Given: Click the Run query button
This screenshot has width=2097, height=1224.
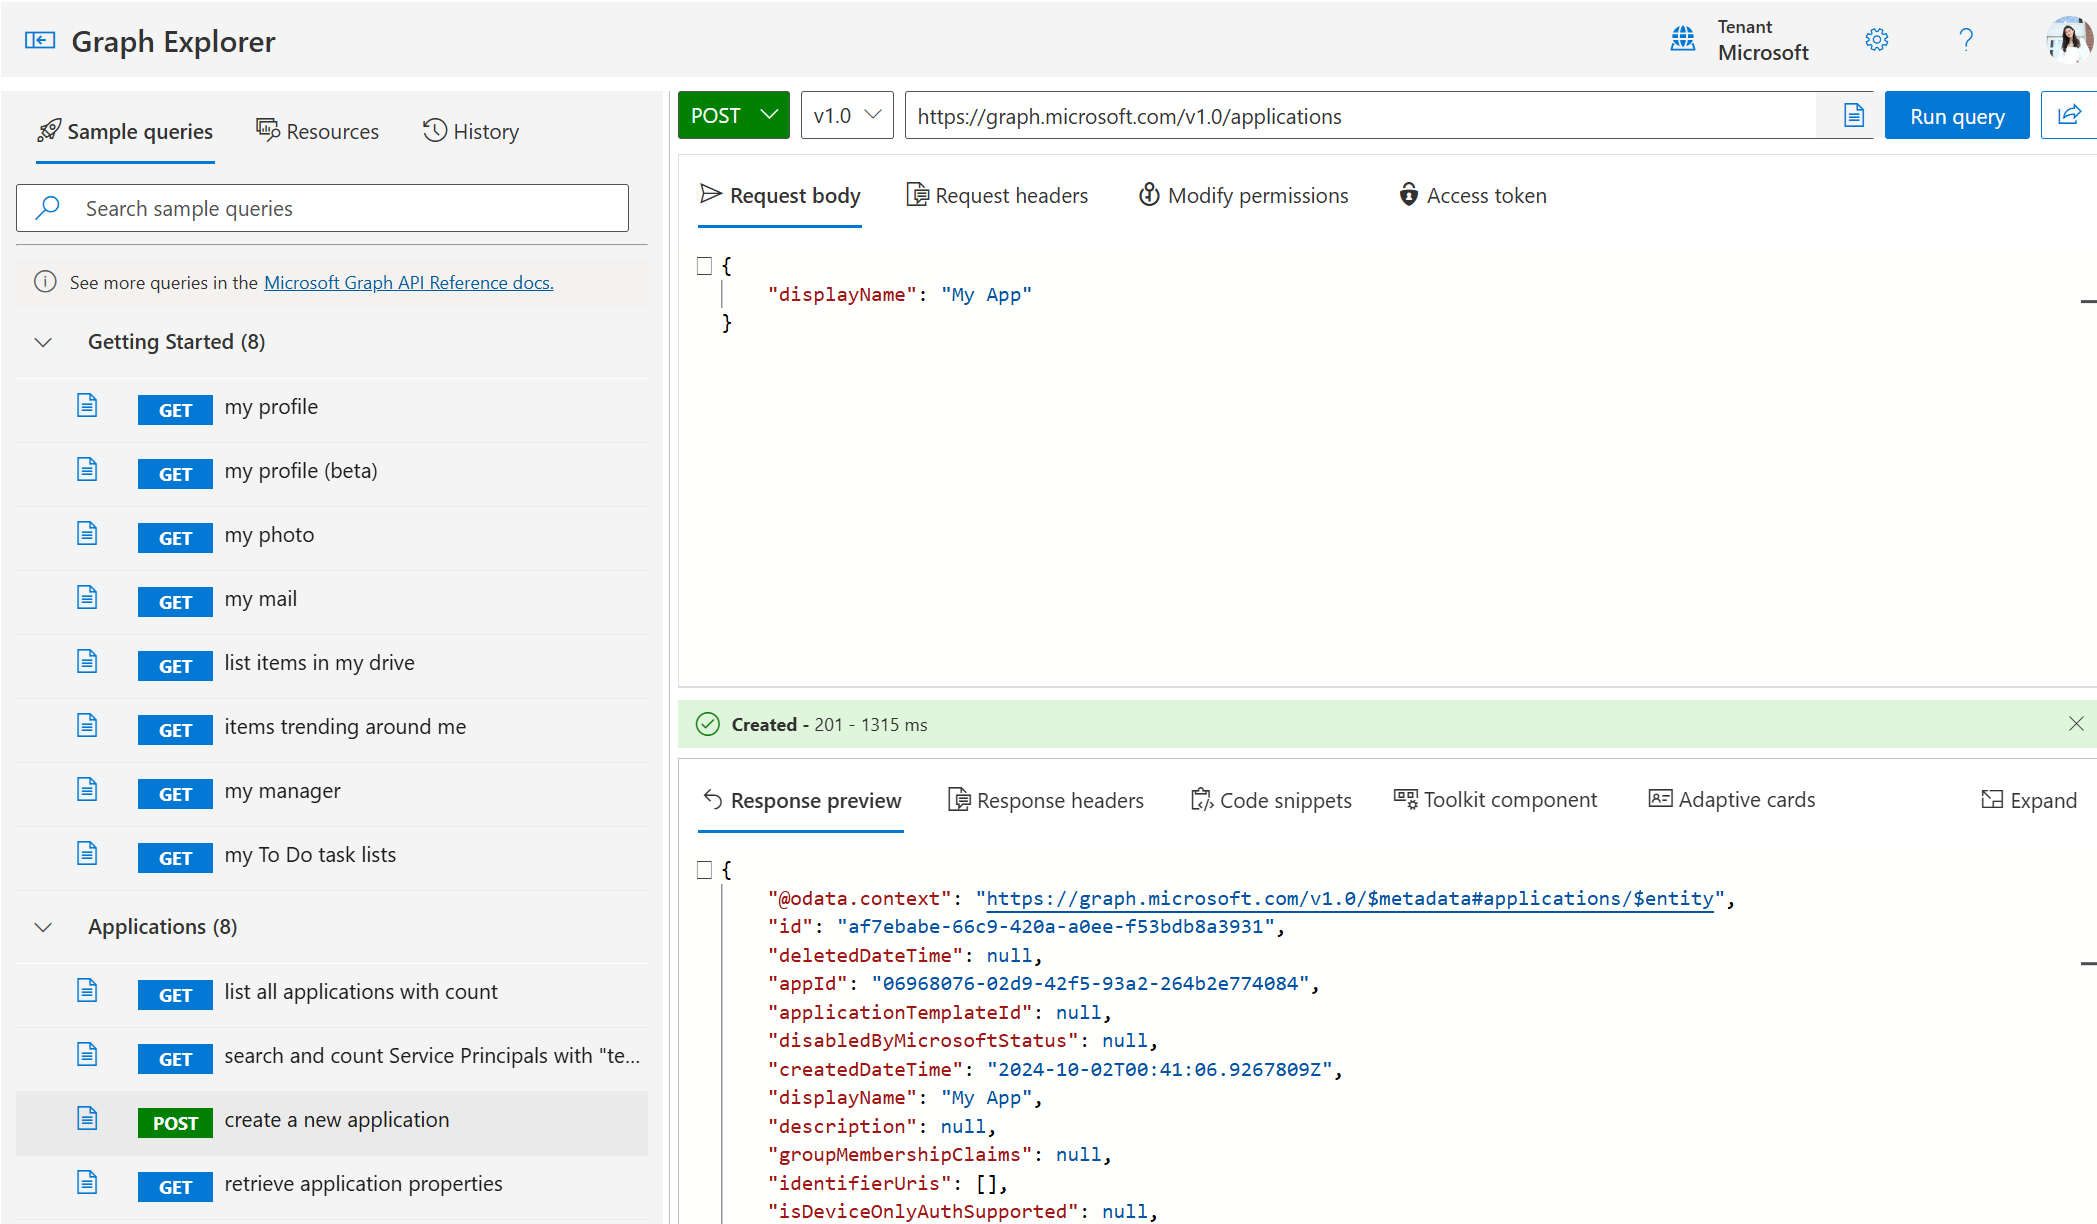Looking at the screenshot, I should point(1960,115).
